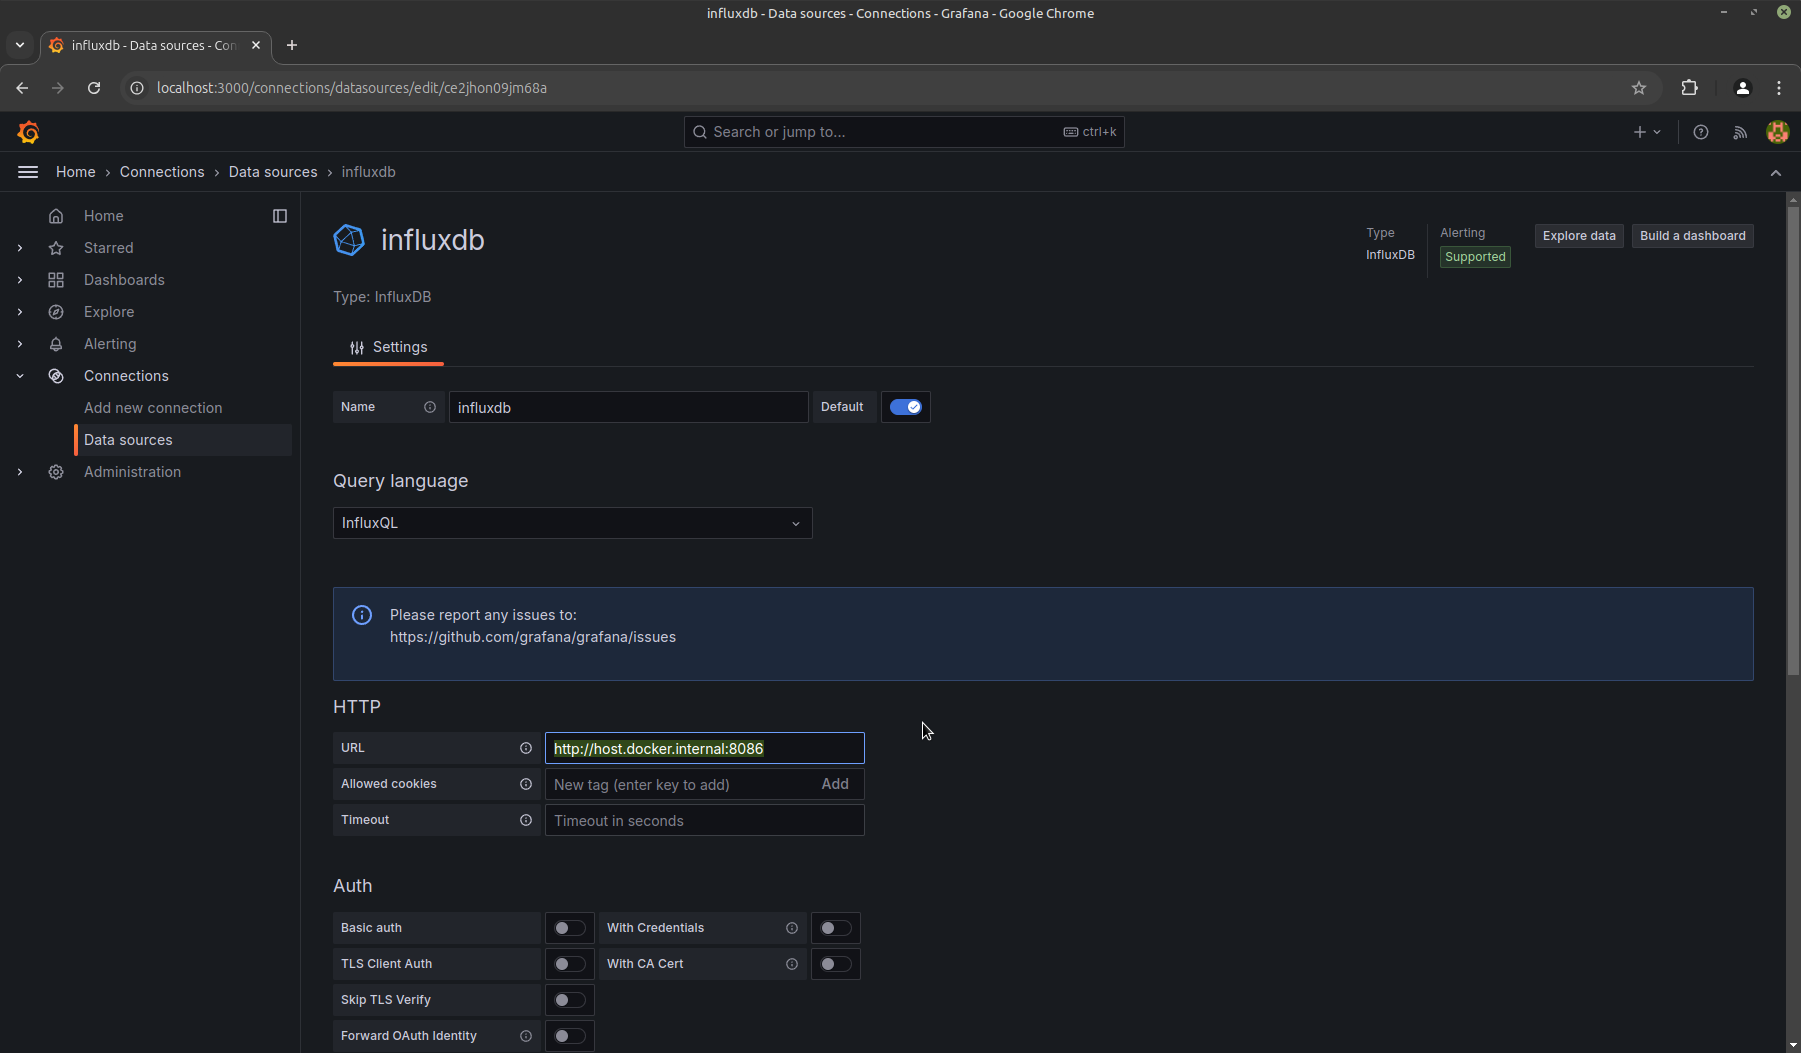Click the Explore data button
Viewport: 1801px width, 1053px height.
(x=1579, y=236)
